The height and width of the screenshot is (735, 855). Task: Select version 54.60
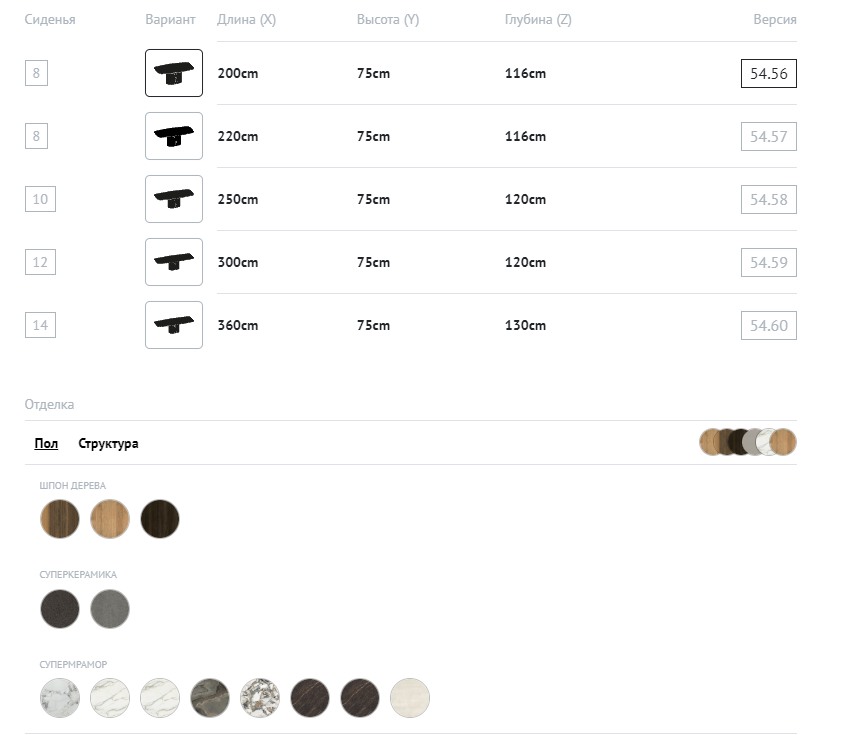(768, 326)
